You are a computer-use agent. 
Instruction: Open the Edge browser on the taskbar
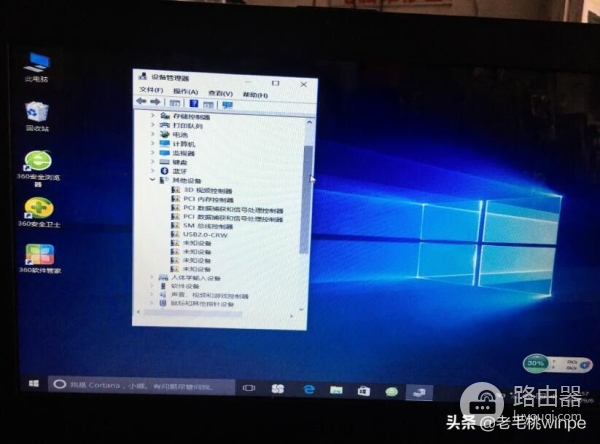310,388
